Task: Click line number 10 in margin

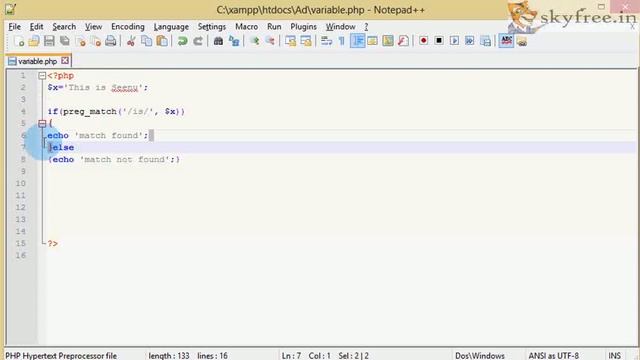Action: [21, 183]
